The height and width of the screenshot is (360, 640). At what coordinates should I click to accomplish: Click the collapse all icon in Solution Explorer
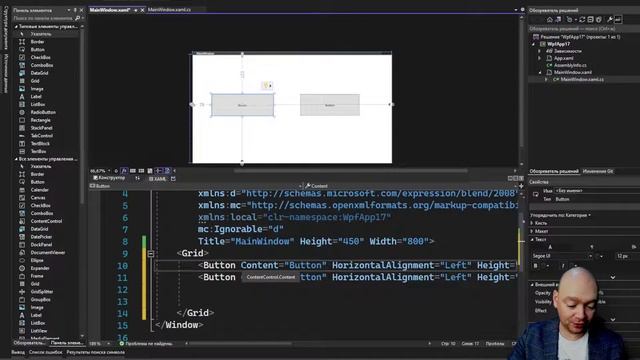point(591,19)
